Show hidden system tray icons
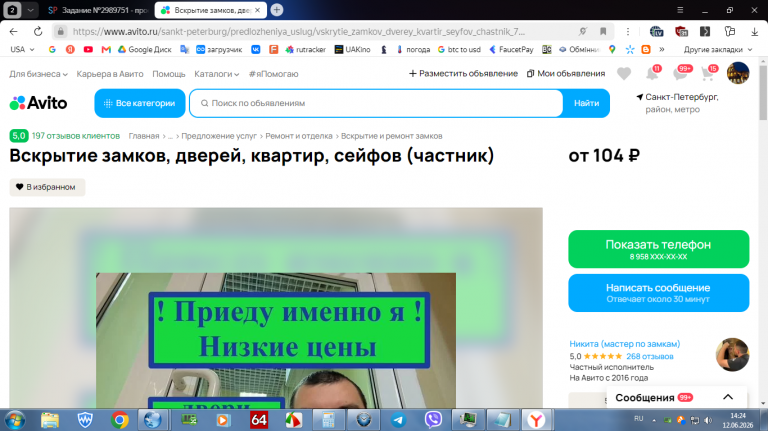The width and height of the screenshot is (768, 431). 653,420
